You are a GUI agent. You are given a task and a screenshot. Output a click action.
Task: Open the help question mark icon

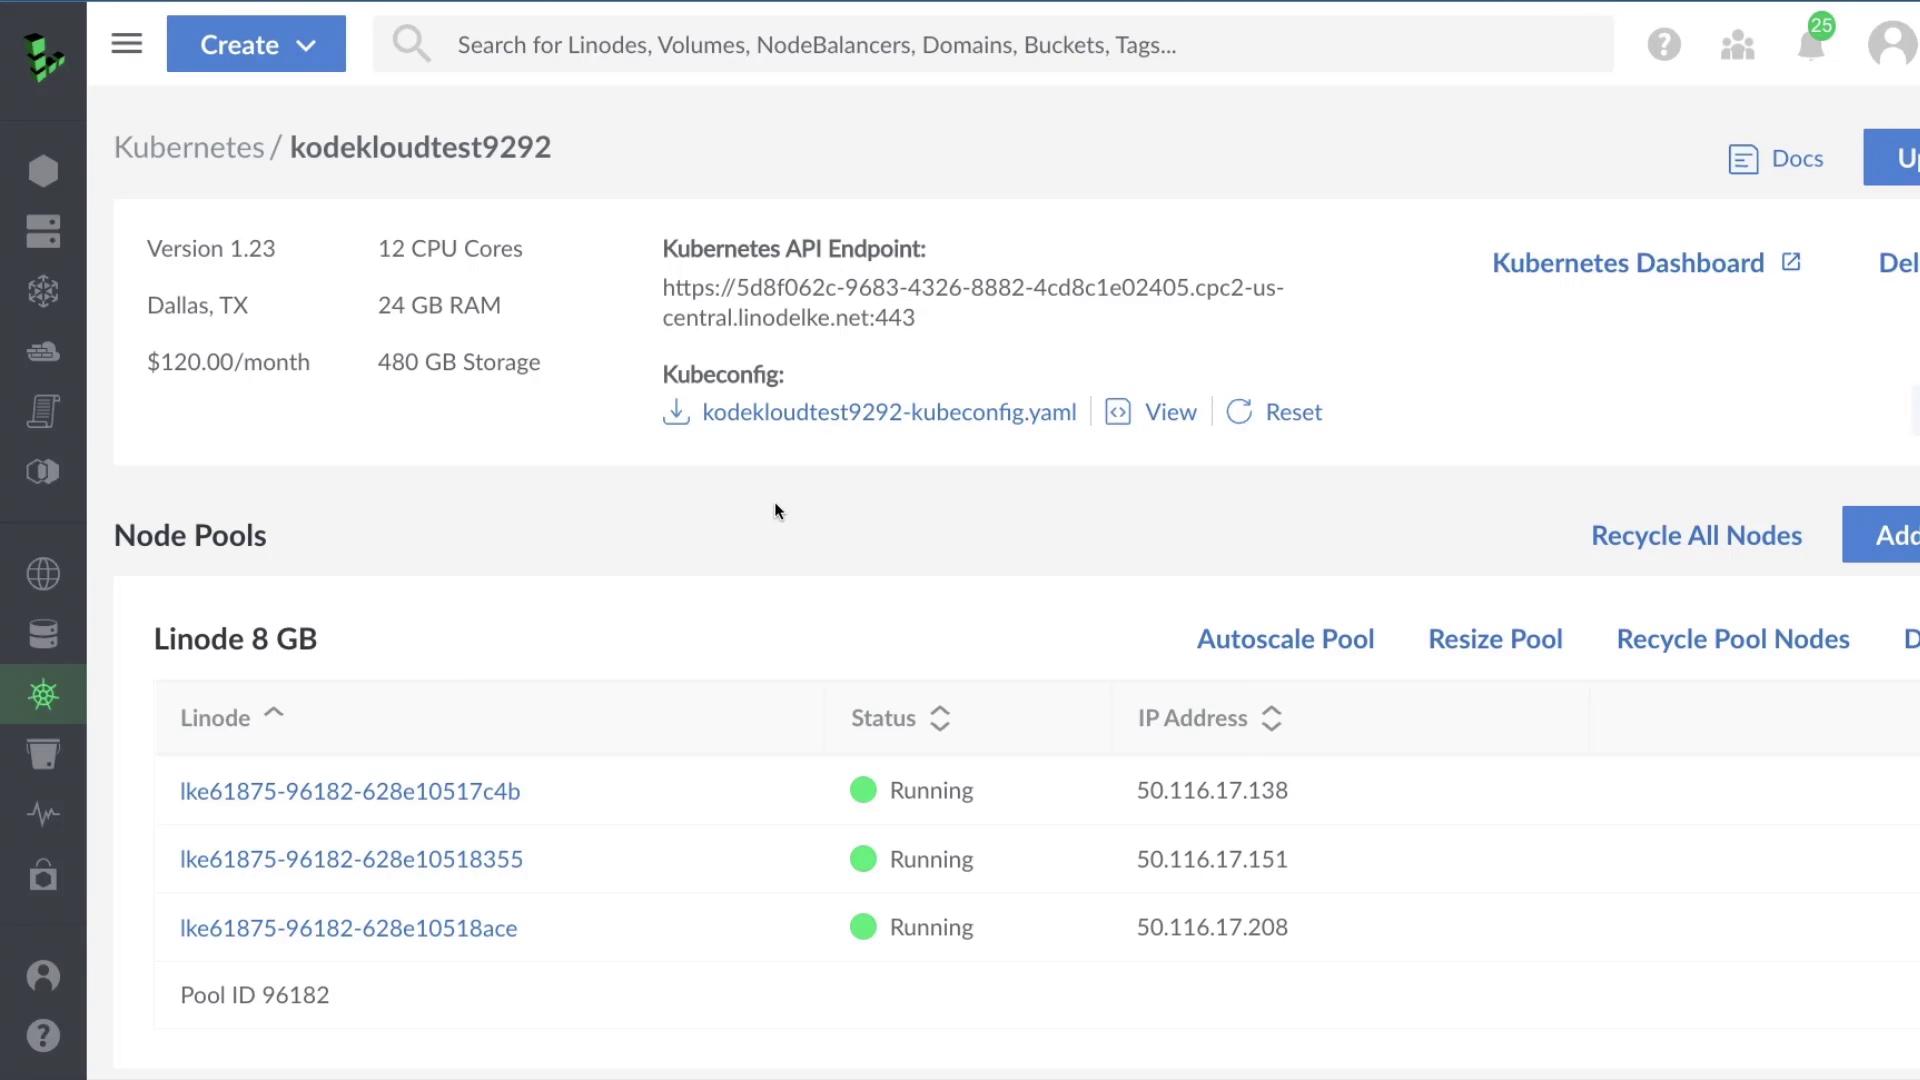pos(1664,45)
